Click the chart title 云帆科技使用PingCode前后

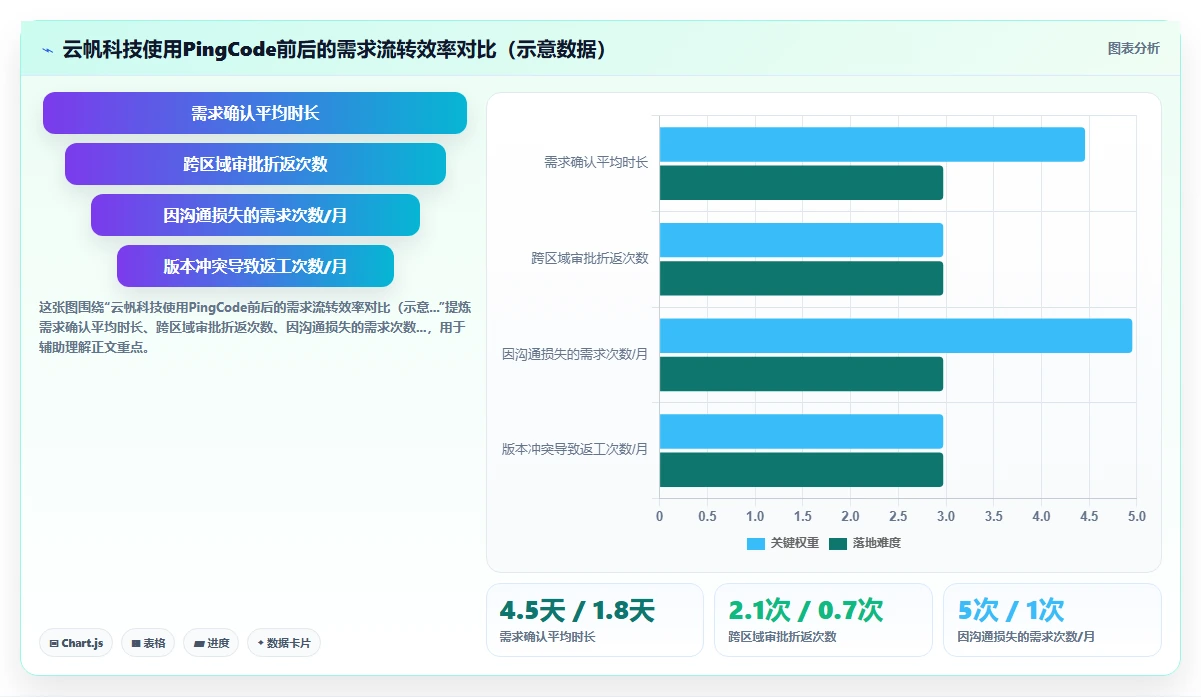pyautogui.click(x=335, y=50)
